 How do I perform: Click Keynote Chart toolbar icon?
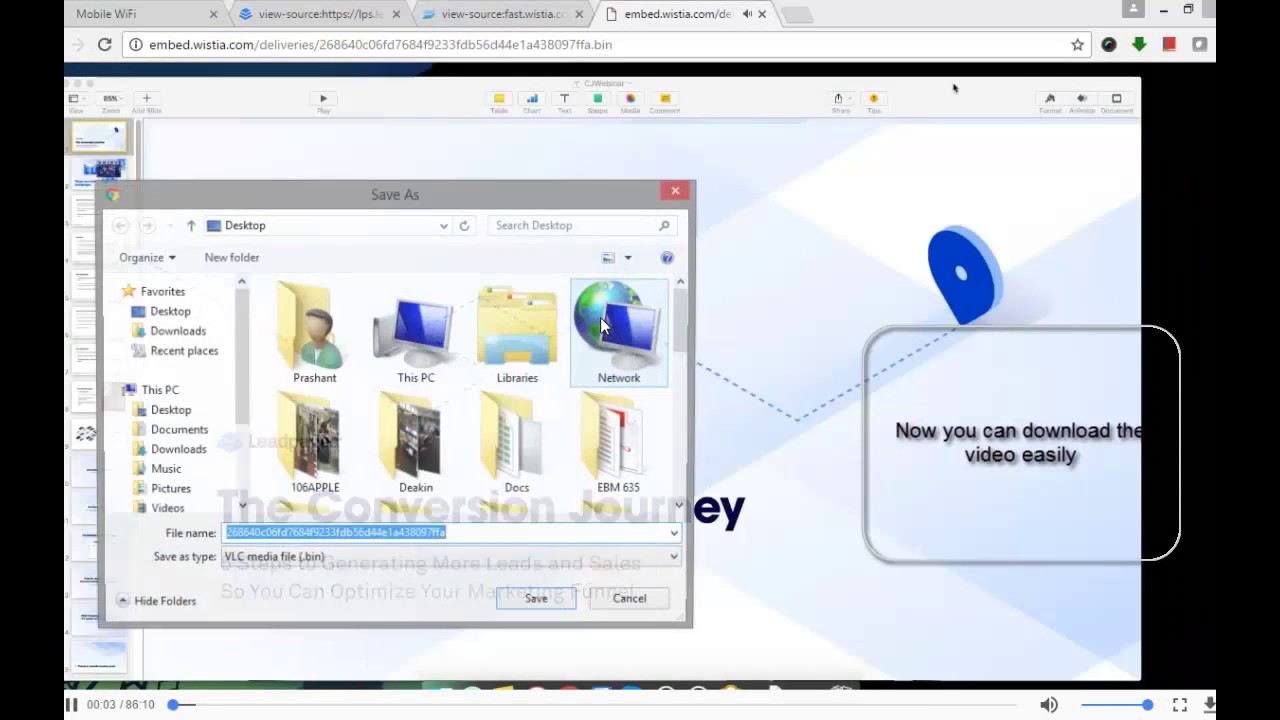point(532,102)
